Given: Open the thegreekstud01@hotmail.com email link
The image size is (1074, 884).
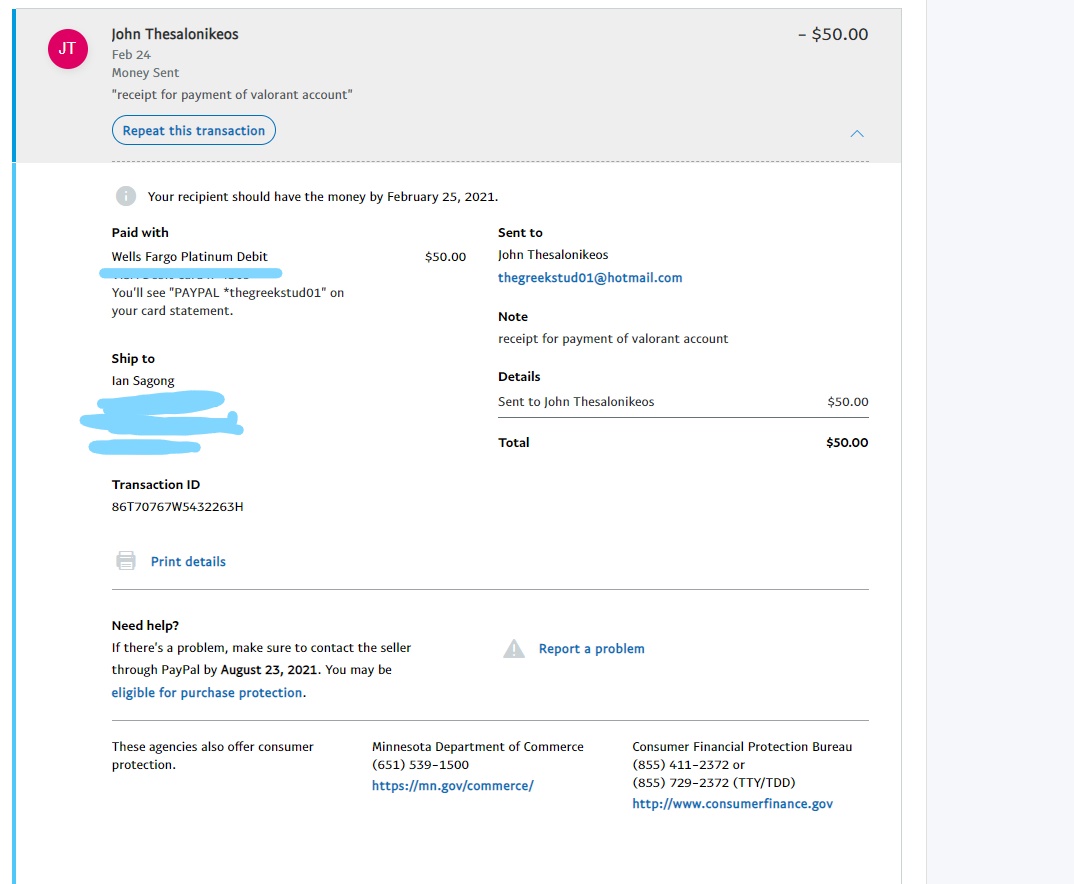Looking at the screenshot, I should coord(590,277).
